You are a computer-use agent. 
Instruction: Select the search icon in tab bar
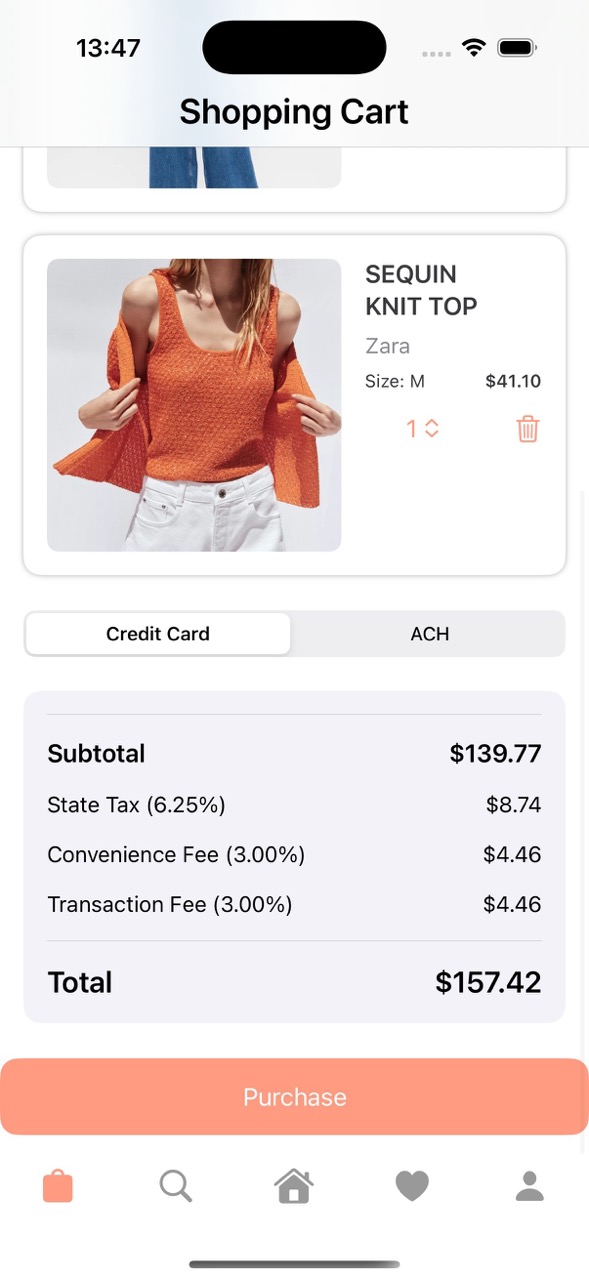click(175, 1186)
